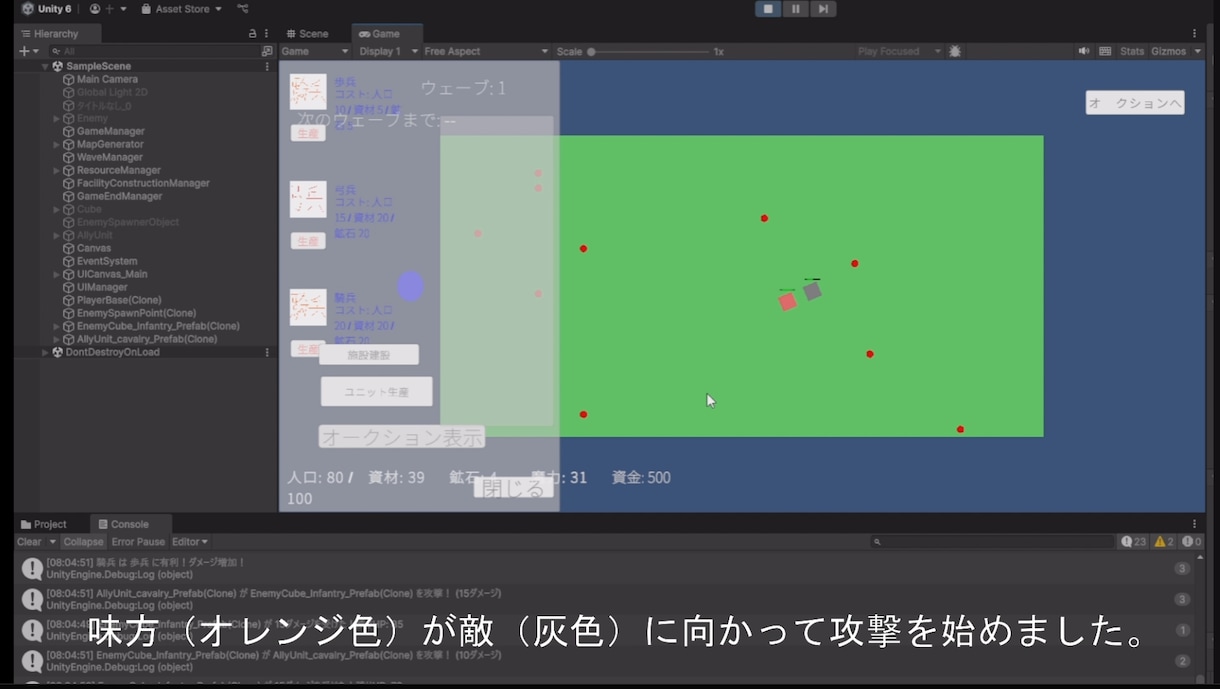Select the Global Light 2D object
The height and width of the screenshot is (689, 1220).
[x=112, y=92]
